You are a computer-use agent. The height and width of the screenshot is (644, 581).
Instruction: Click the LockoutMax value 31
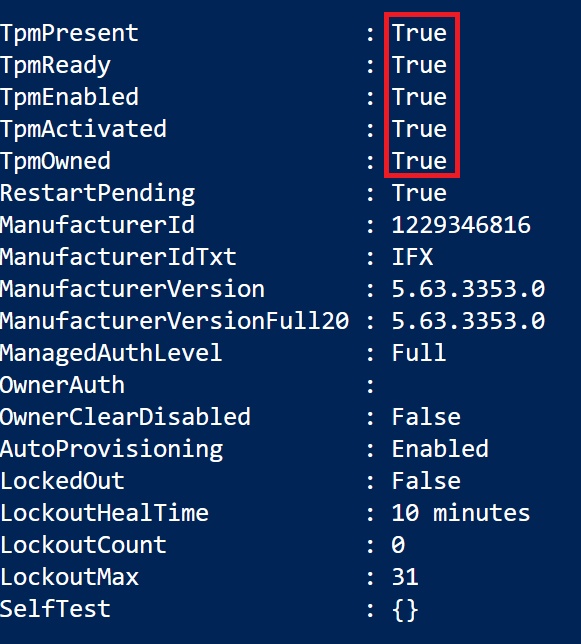(x=405, y=577)
